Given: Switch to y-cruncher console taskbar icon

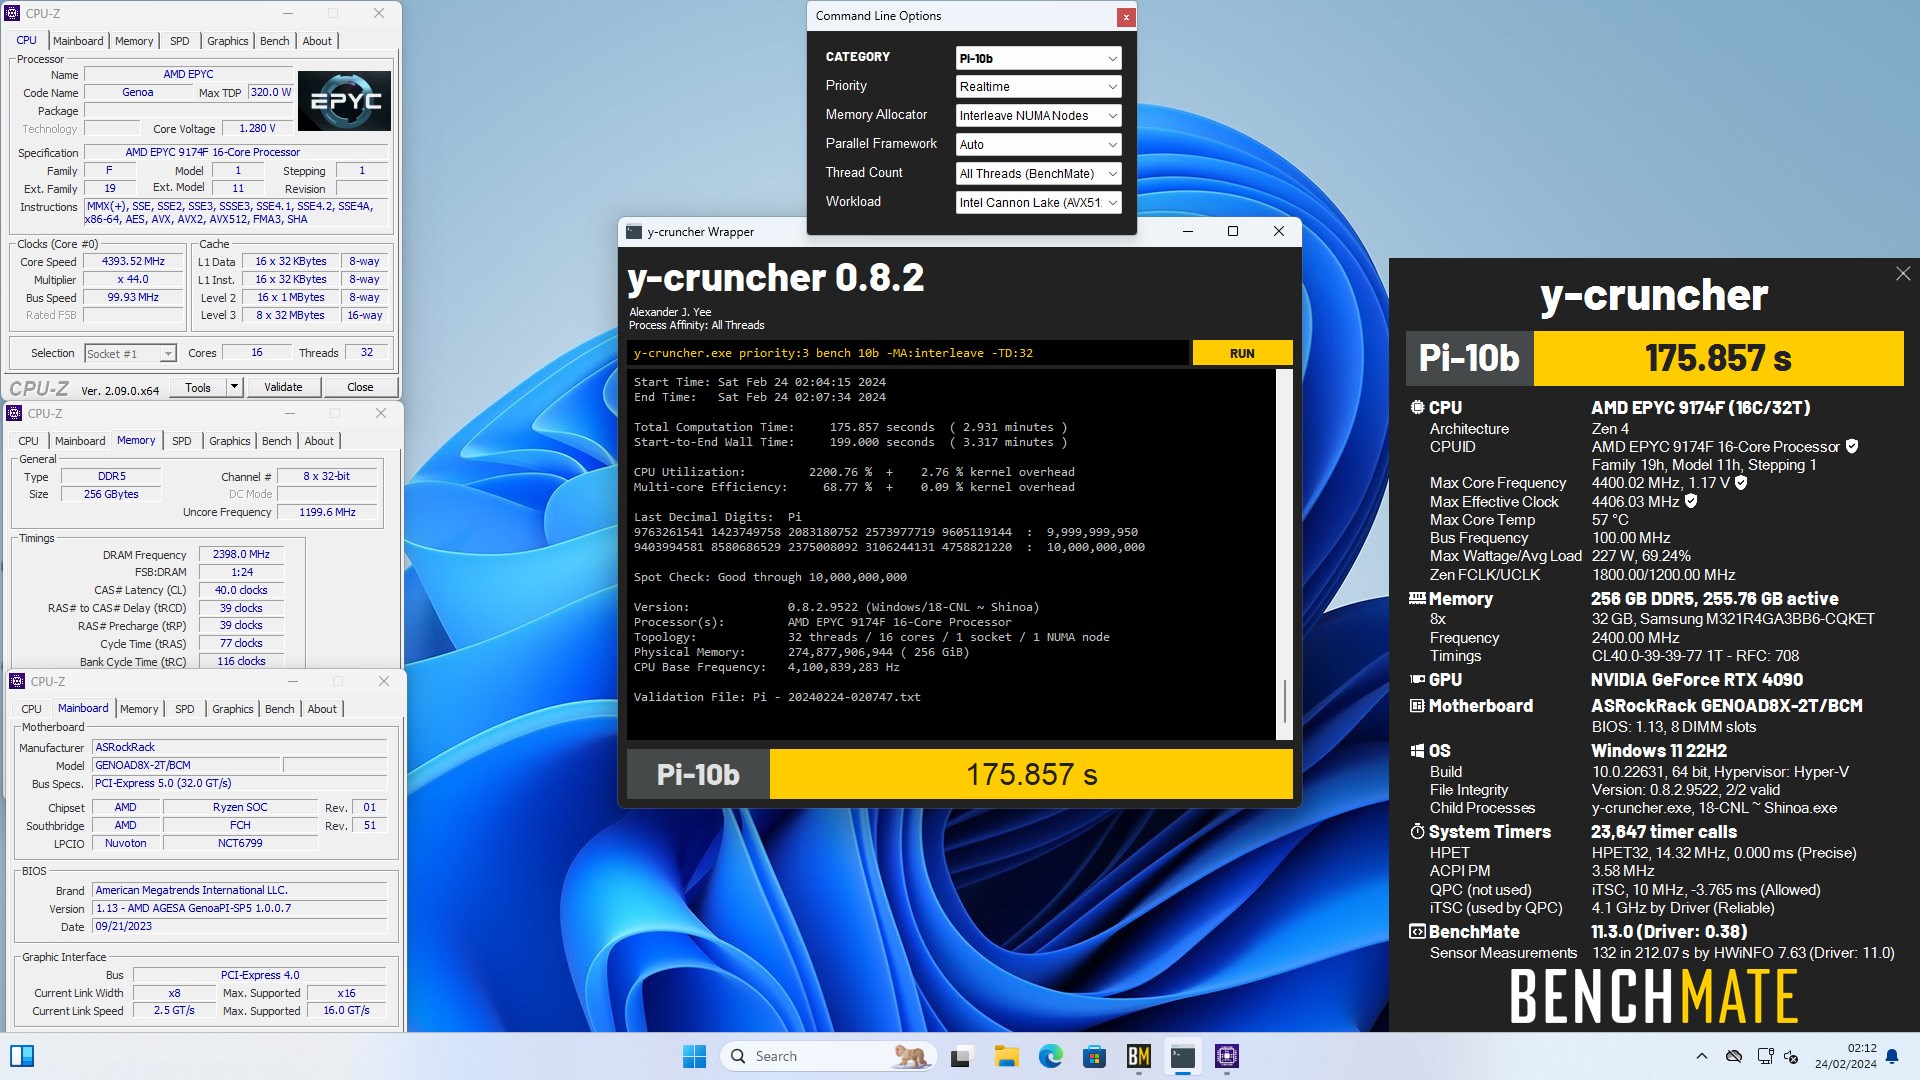Looking at the screenshot, I should pos(1183,1056).
